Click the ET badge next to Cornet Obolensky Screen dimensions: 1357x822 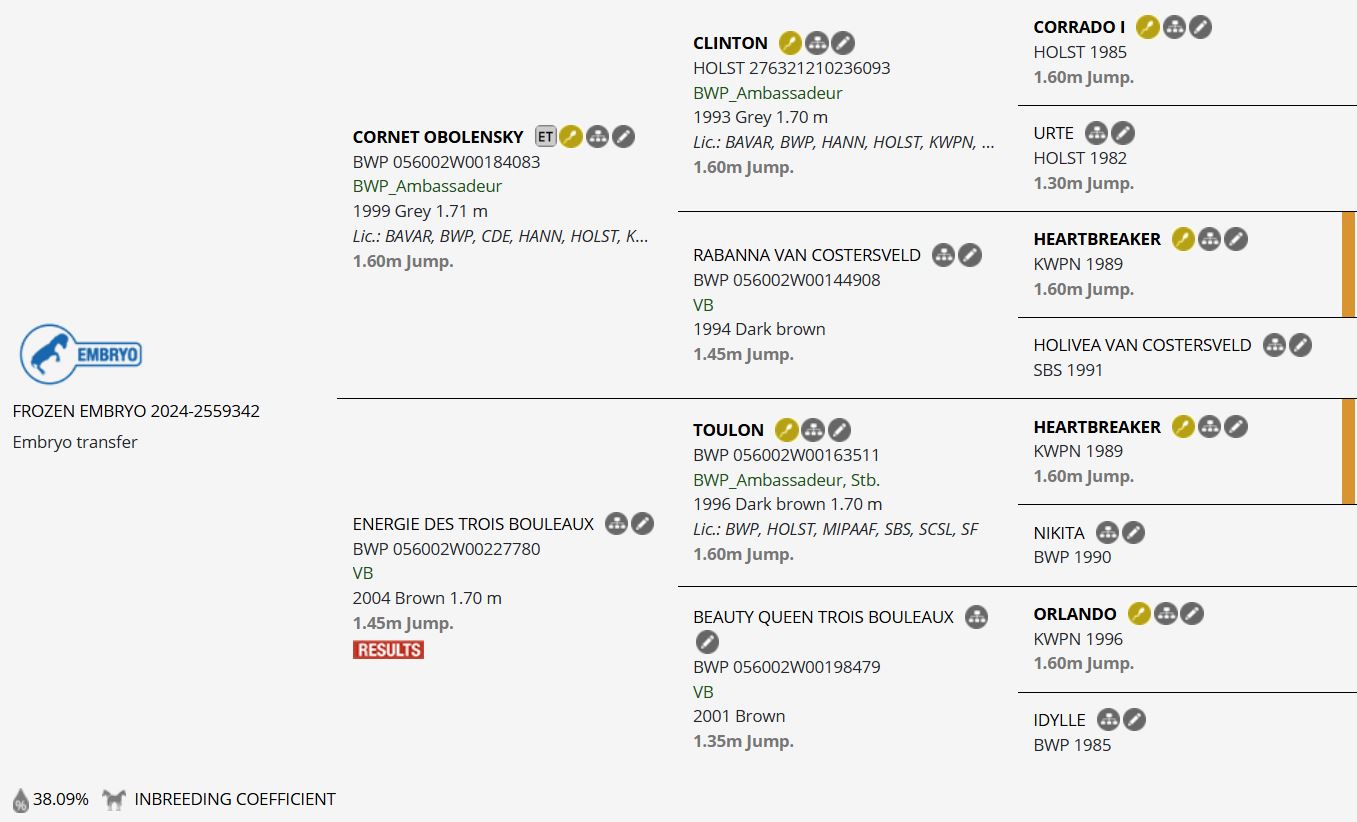[545, 137]
